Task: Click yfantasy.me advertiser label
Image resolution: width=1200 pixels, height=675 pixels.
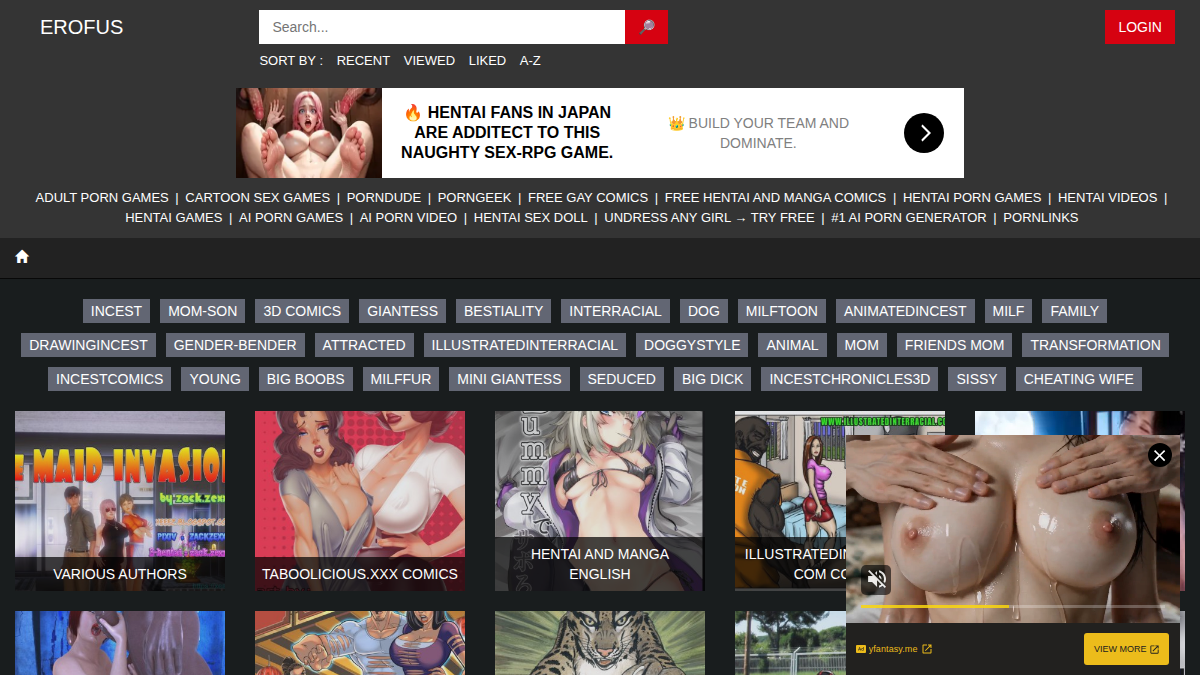Action: pyautogui.click(x=893, y=649)
